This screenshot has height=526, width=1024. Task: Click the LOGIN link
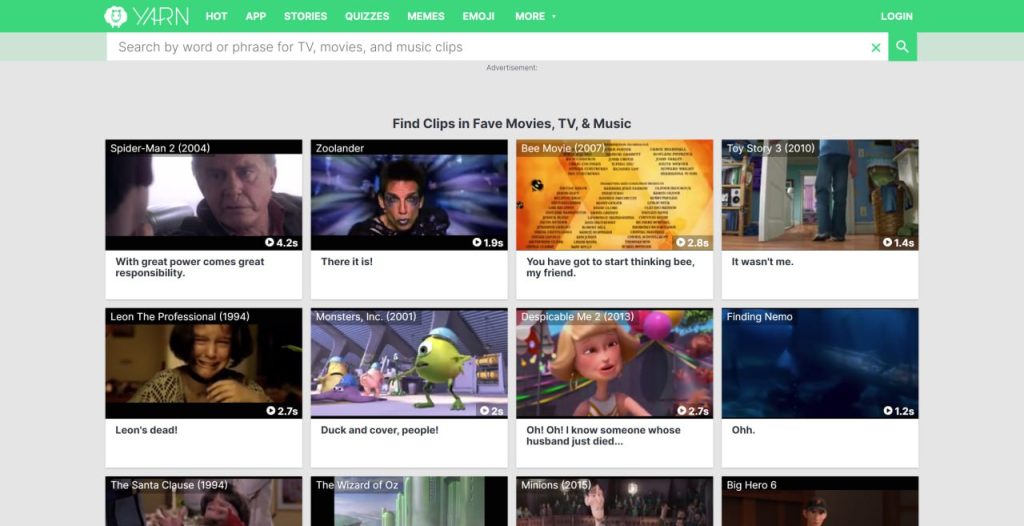tap(897, 16)
